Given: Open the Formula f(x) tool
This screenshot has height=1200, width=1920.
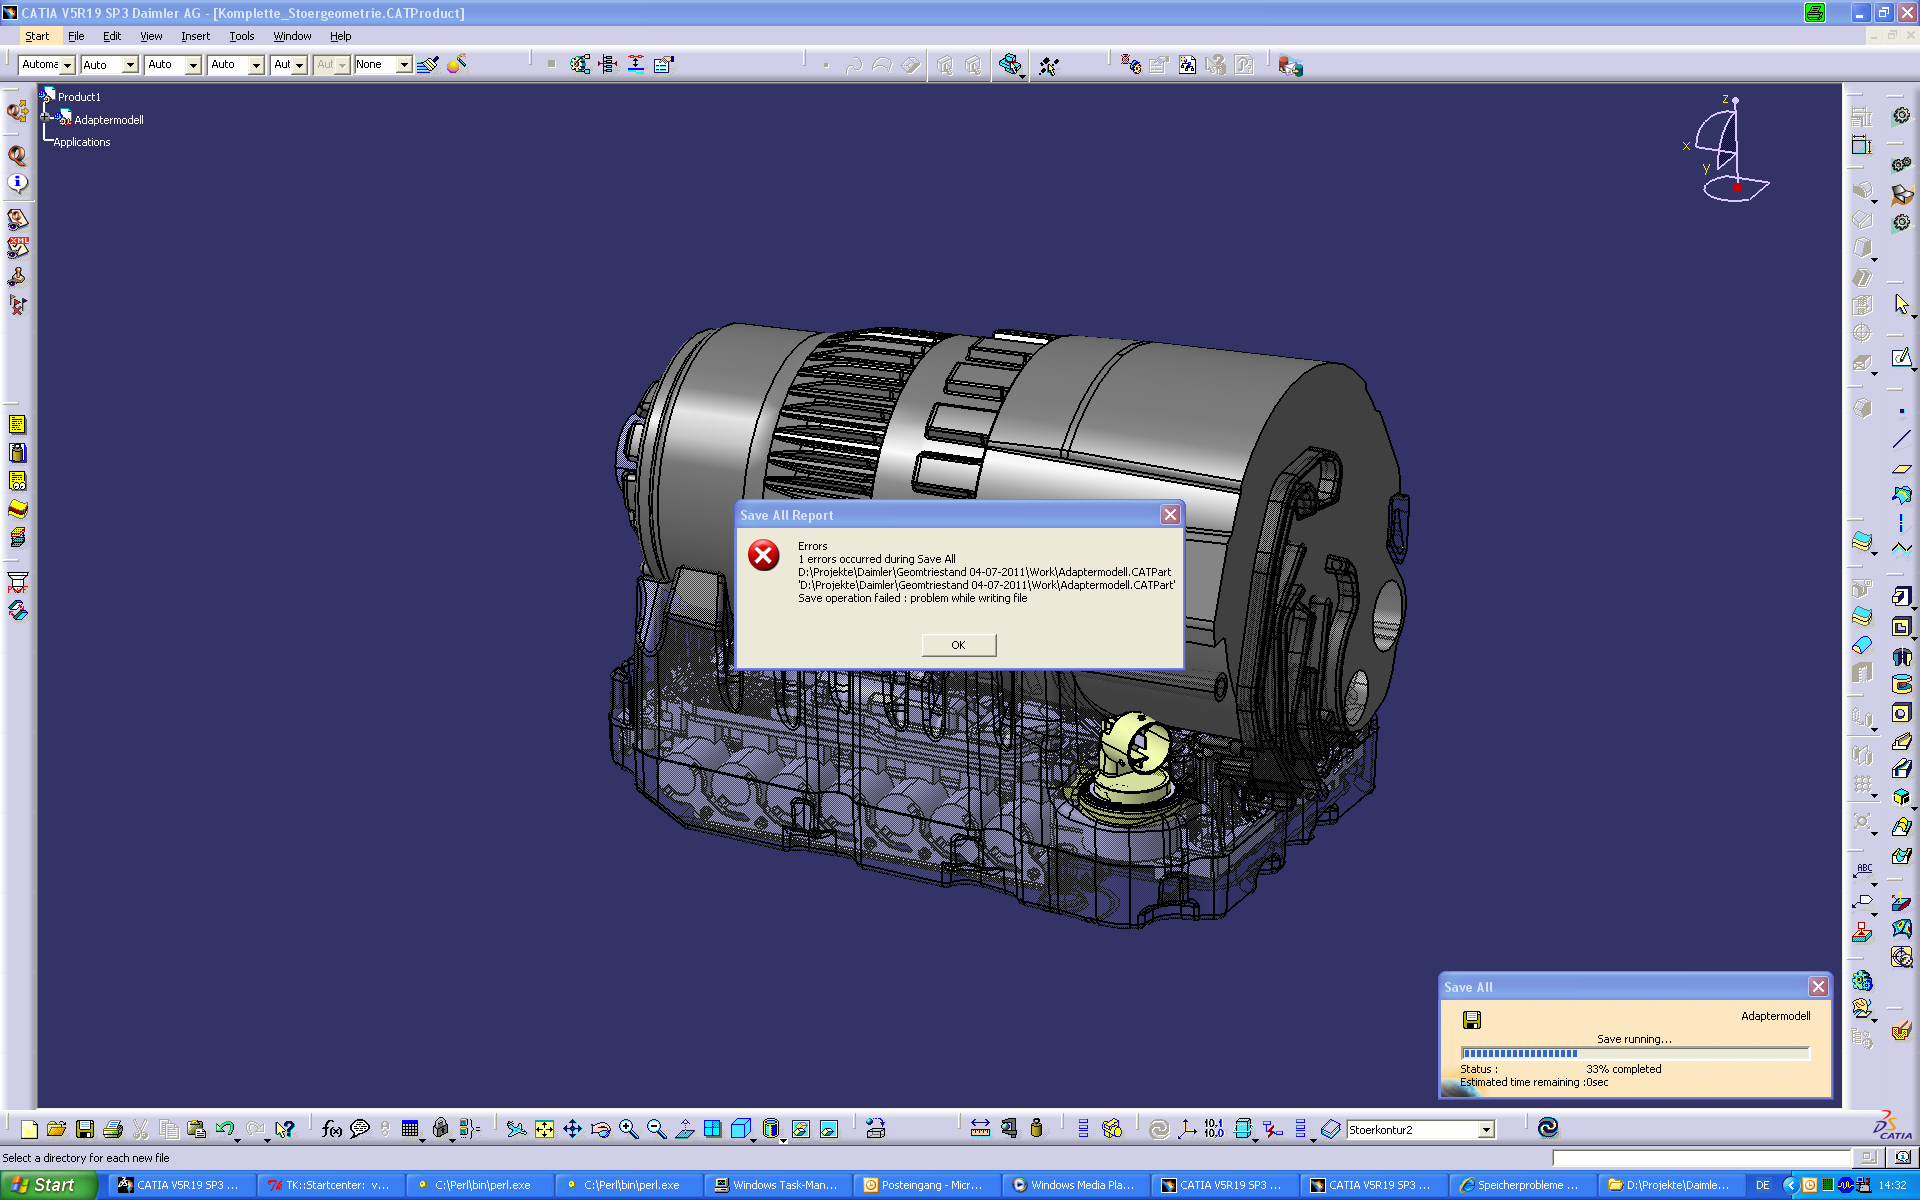Looking at the screenshot, I should tap(332, 1129).
